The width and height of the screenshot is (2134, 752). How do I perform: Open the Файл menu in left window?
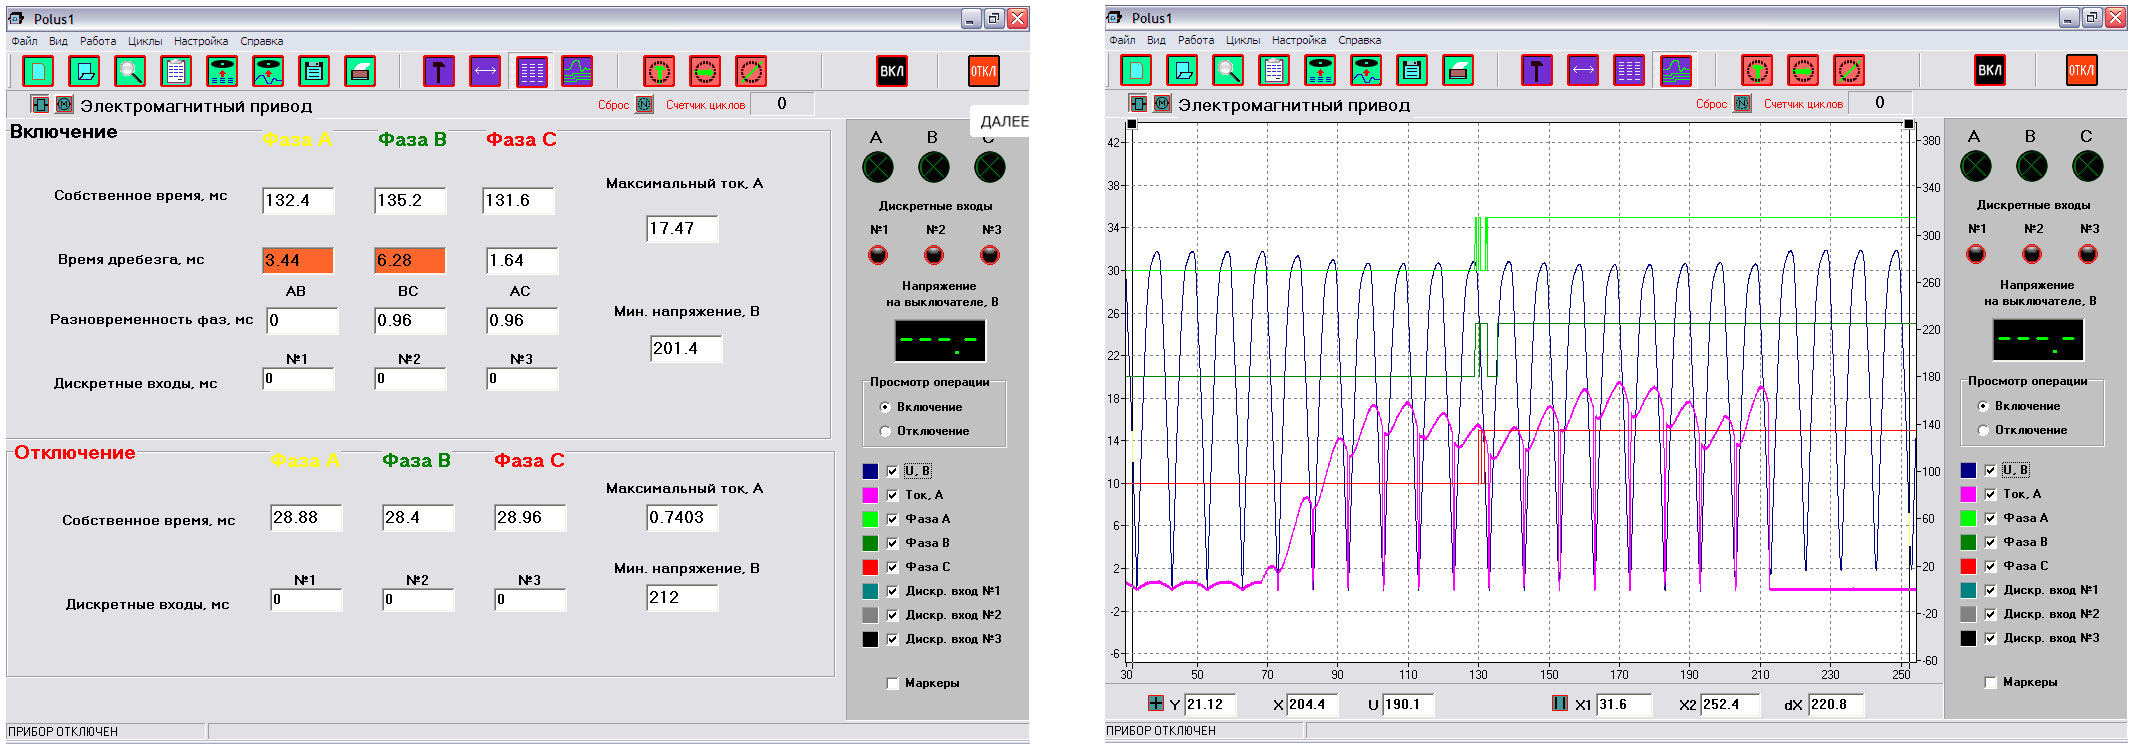pos(24,41)
